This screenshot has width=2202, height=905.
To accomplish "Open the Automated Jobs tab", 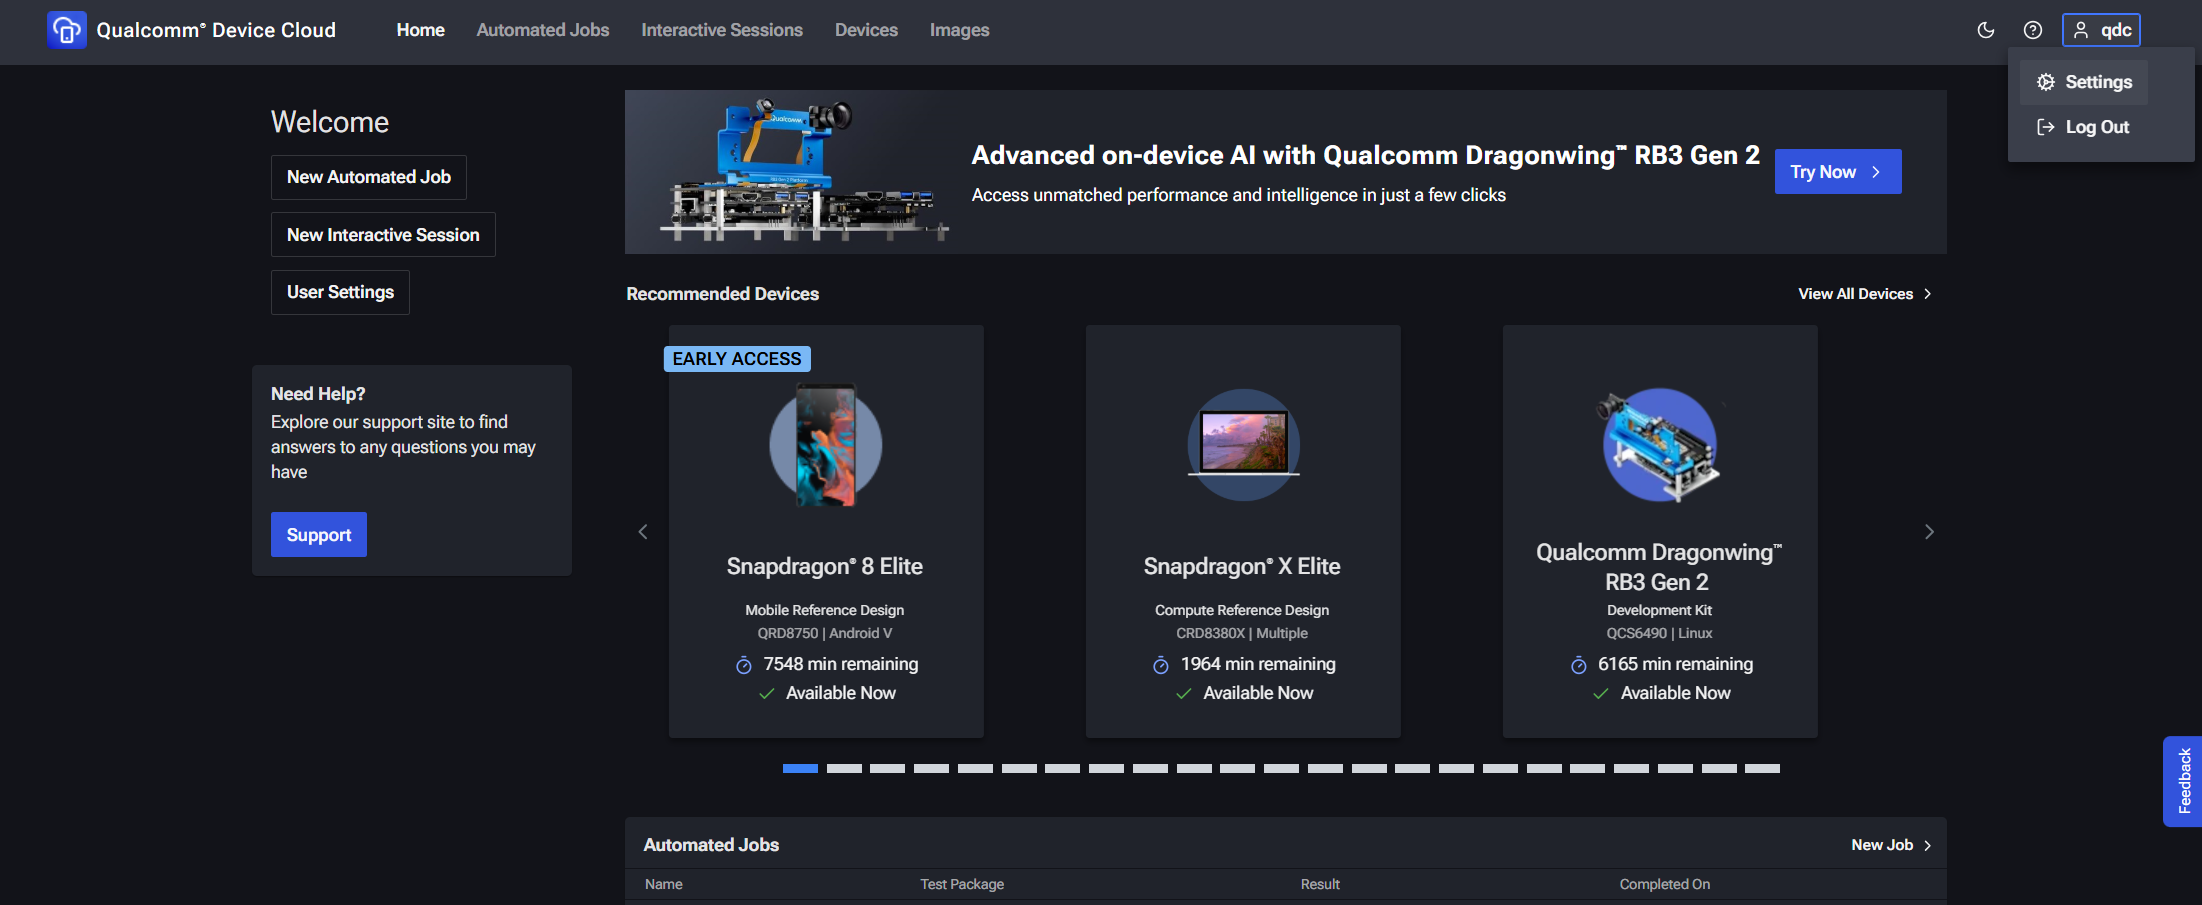I will (x=543, y=30).
